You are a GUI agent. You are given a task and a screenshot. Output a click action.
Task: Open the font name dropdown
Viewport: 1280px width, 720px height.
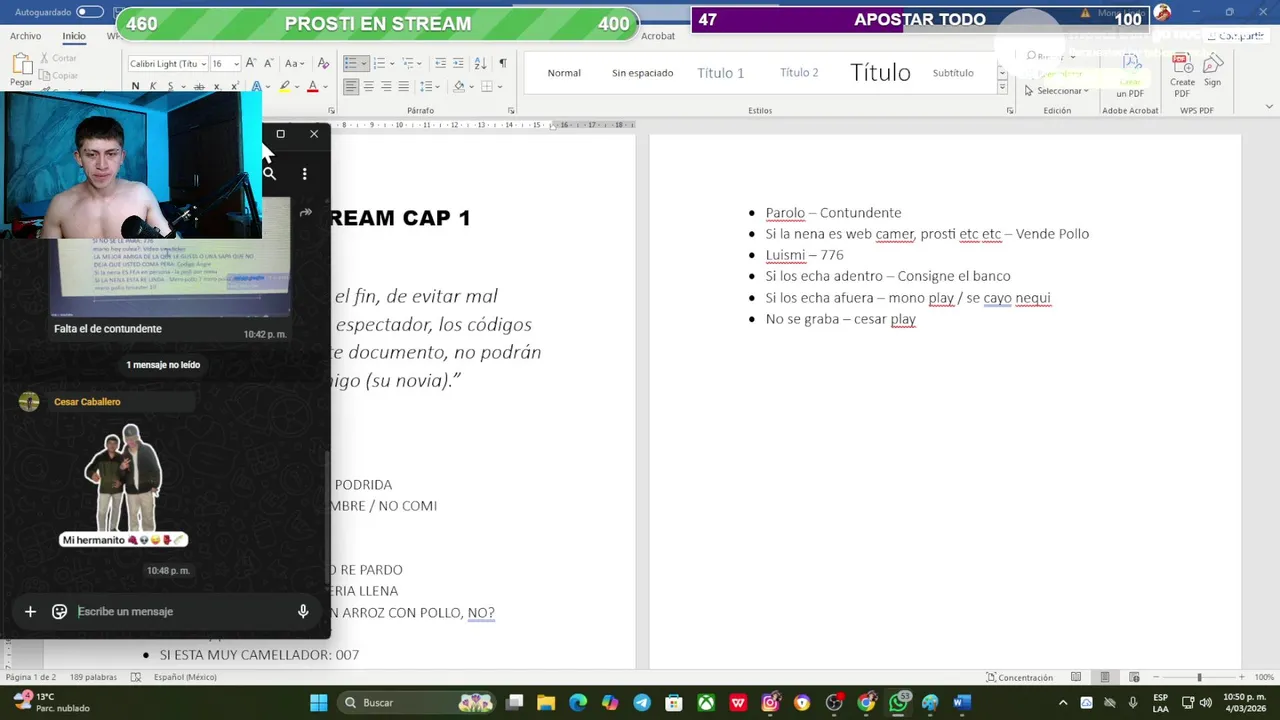(203, 63)
